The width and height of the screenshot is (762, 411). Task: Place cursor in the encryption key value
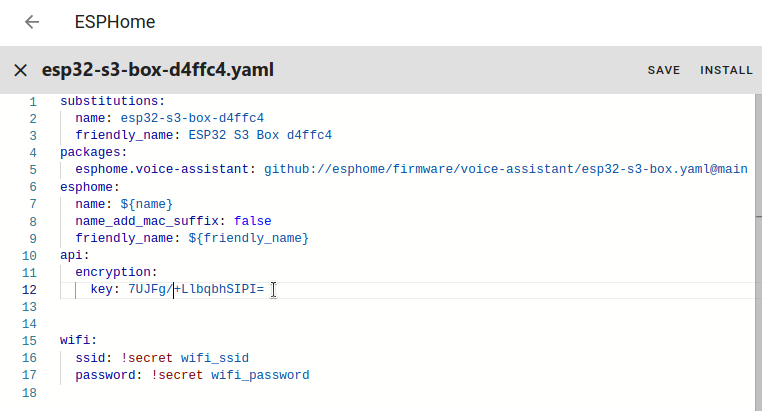[x=195, y=290]
